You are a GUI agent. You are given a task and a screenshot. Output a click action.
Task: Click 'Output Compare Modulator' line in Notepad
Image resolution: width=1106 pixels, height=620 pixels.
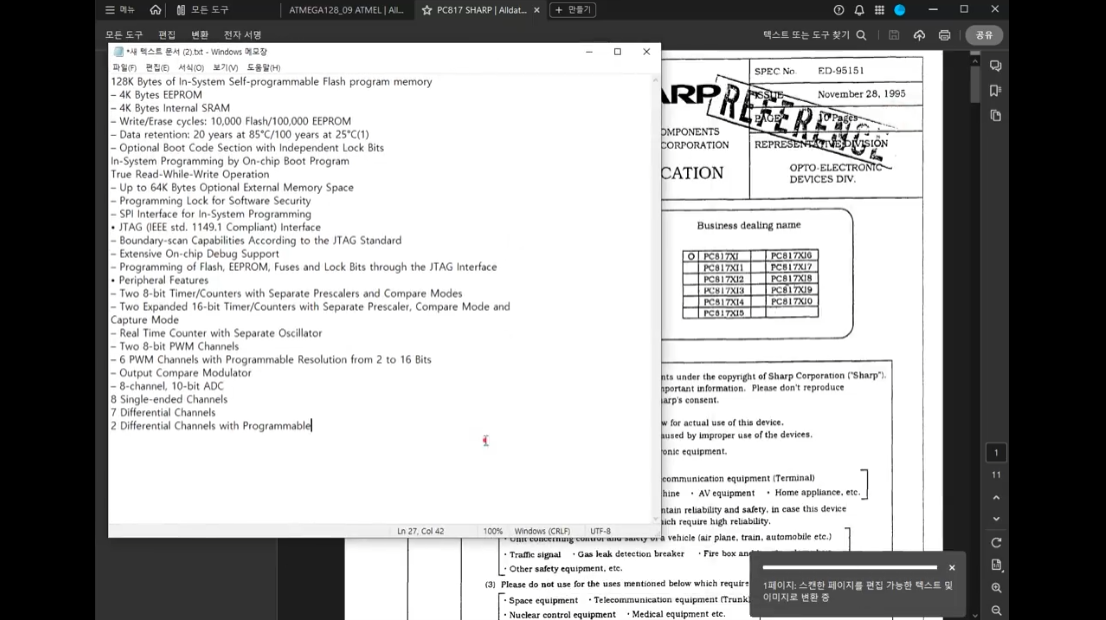181,372
